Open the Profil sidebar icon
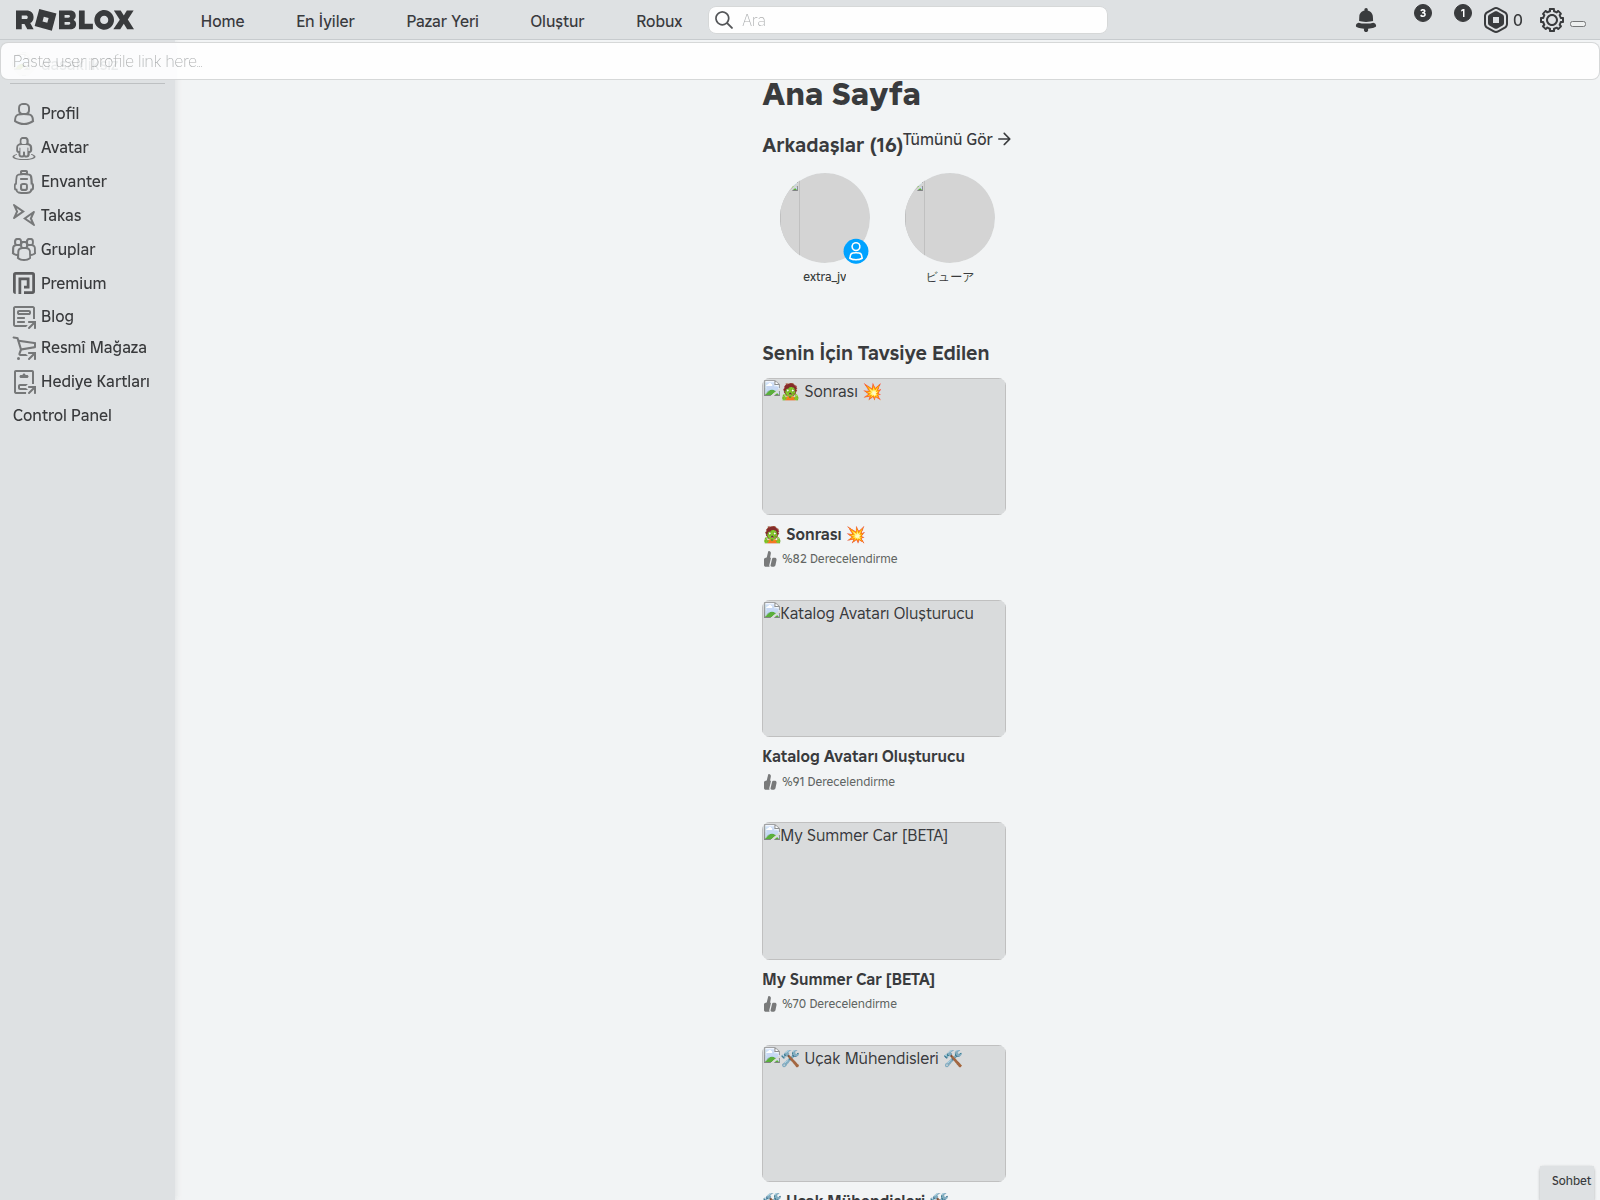The width and height of the screenshot is (1600, 1200). click(x=25, y=113)
